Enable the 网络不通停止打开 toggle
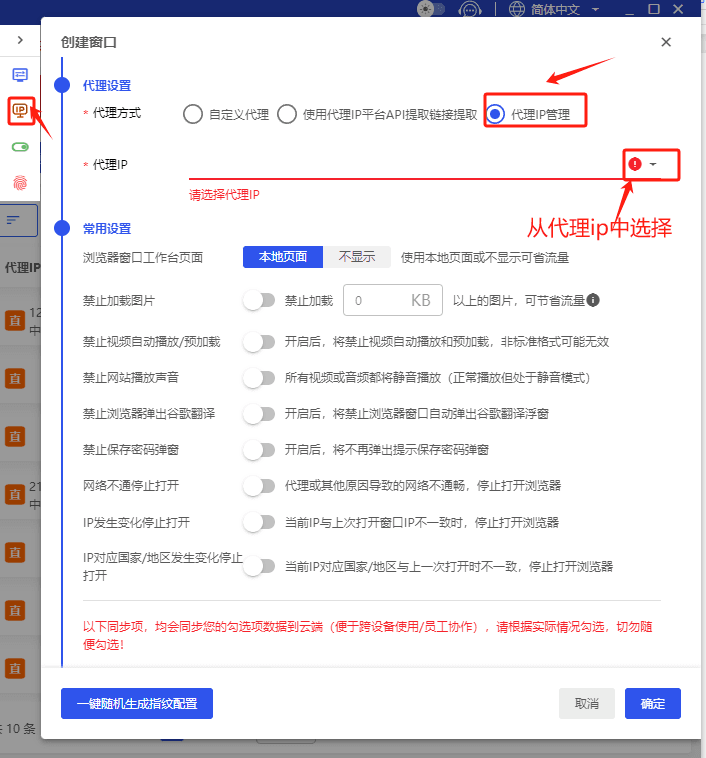The image size is (706, 758). click(x=258, y=486)
